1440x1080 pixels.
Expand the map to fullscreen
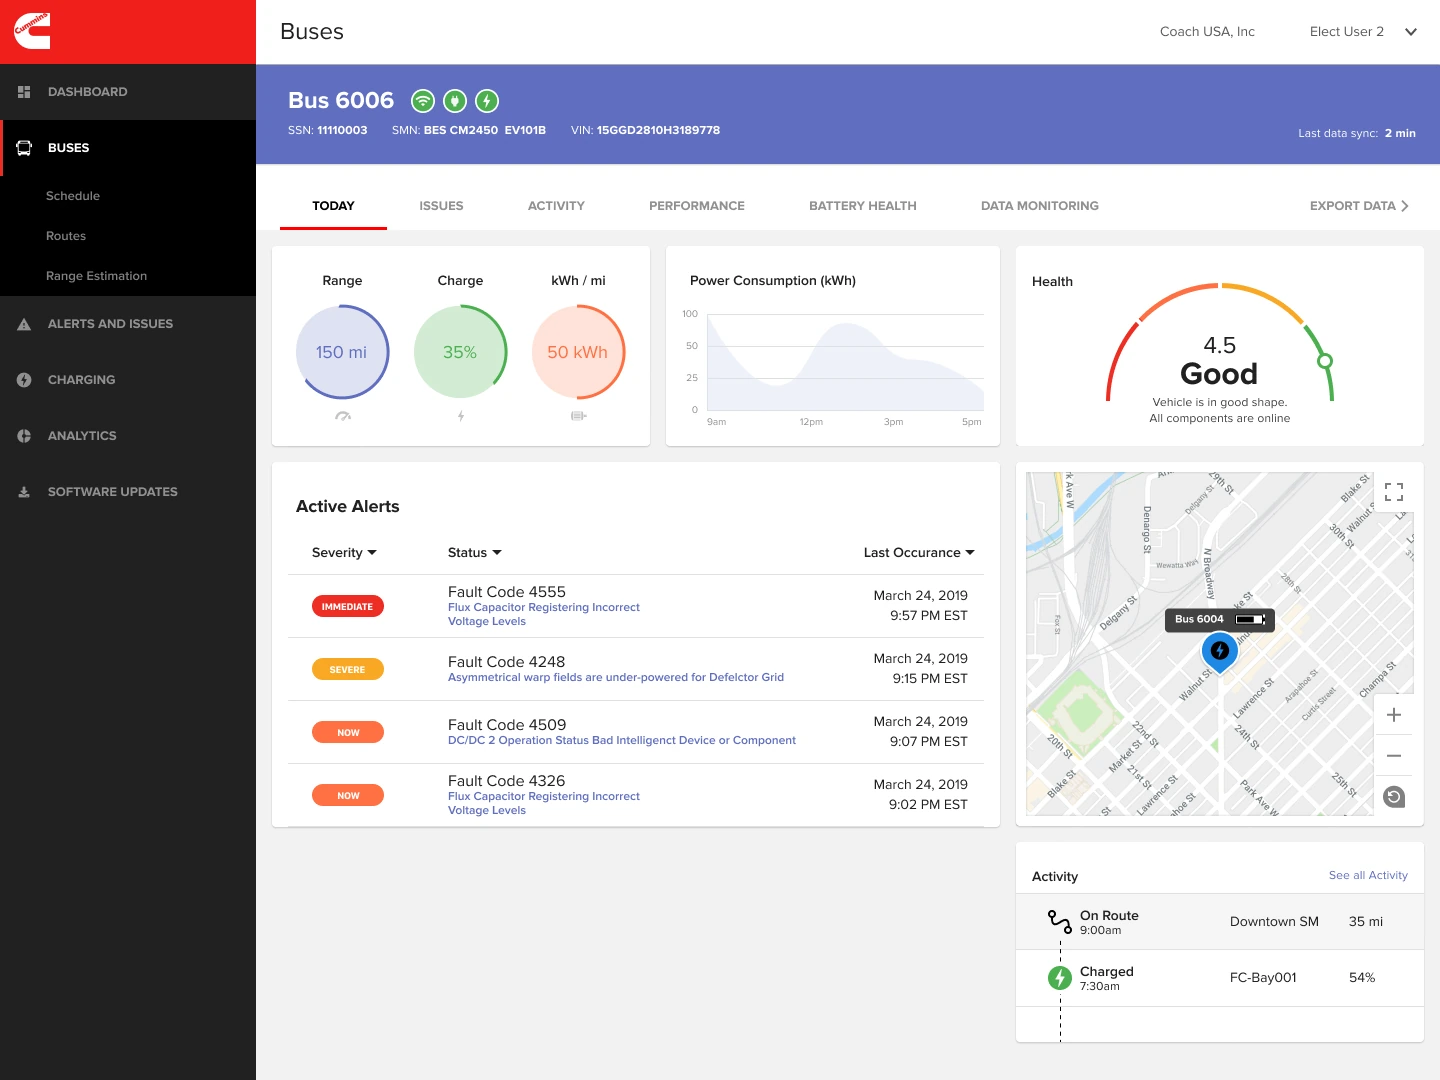click(x=1394, y=492)
